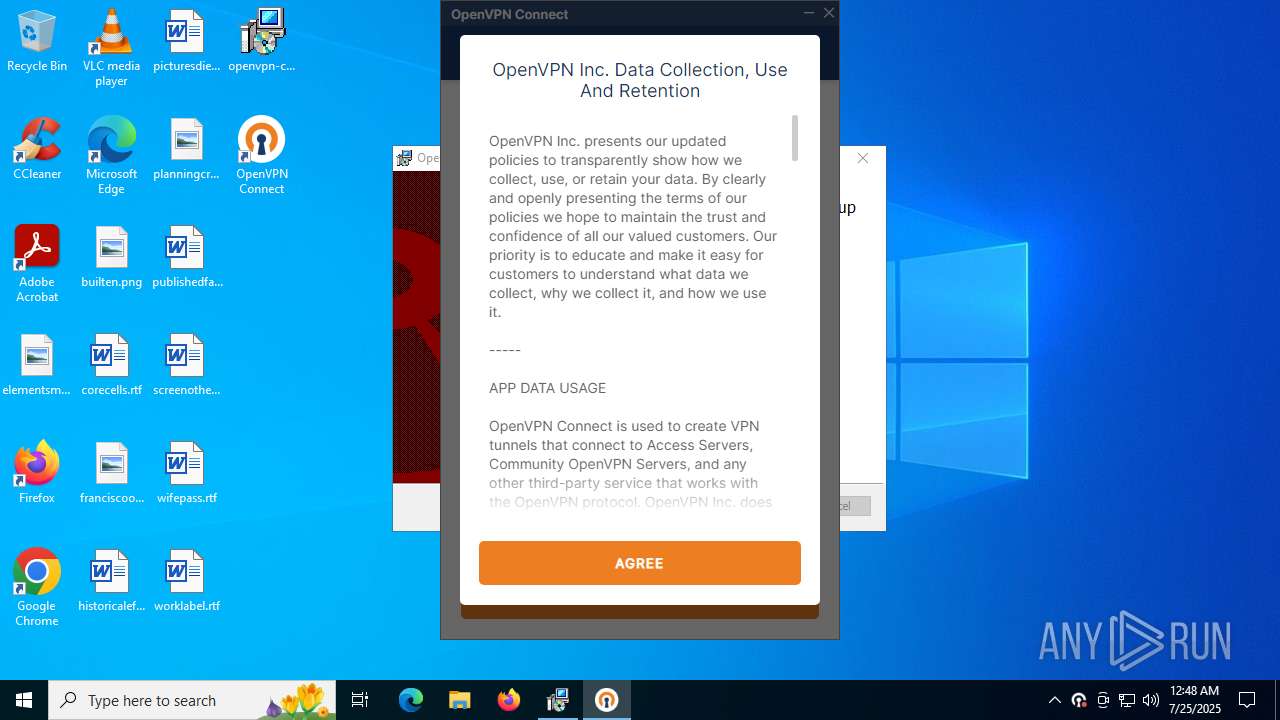Switch to installer setup taskbar item
The image size is (1280, 720).
point(557,700)
